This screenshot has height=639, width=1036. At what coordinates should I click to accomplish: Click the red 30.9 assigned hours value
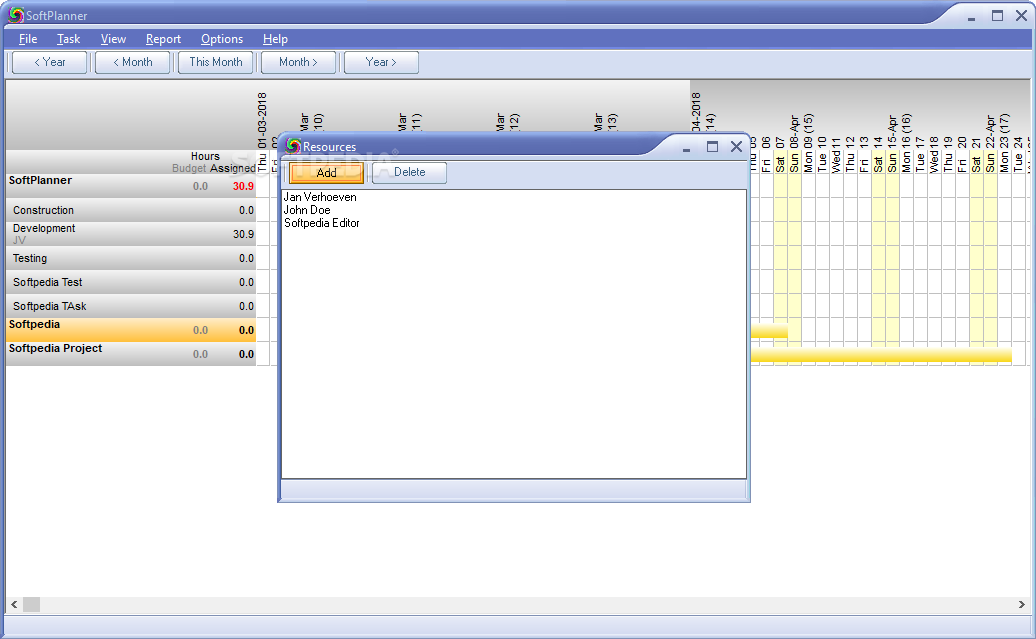coord(243,186)
